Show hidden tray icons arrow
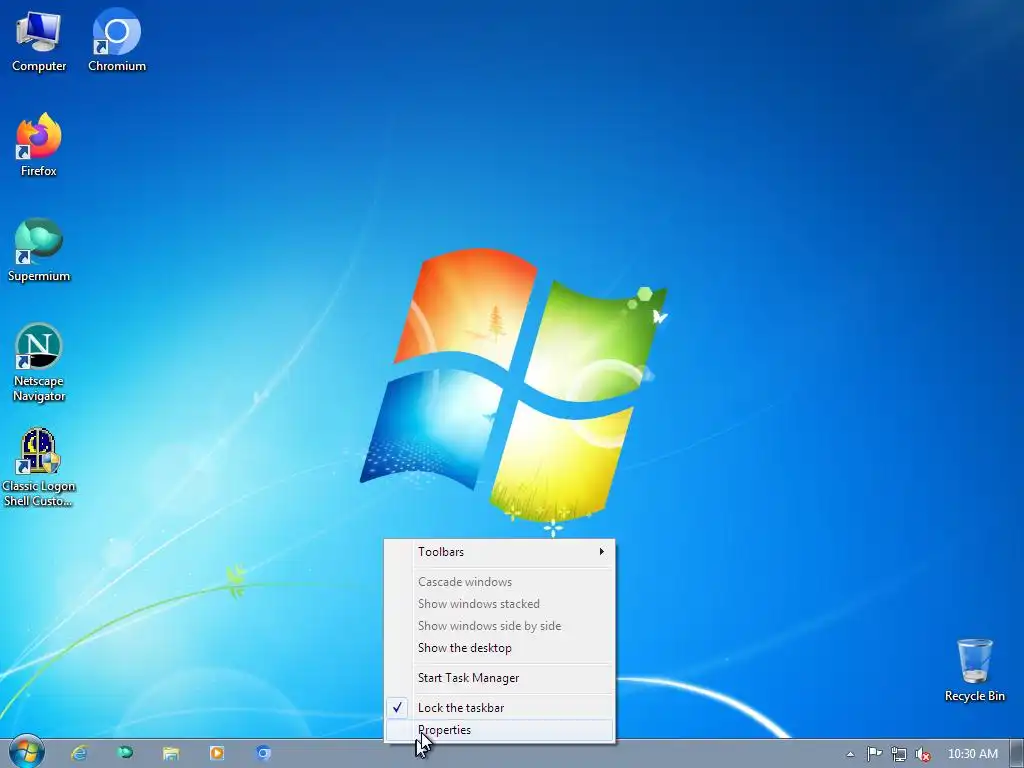The height and width of the screenshot is (768, 1024). (850, 754)
